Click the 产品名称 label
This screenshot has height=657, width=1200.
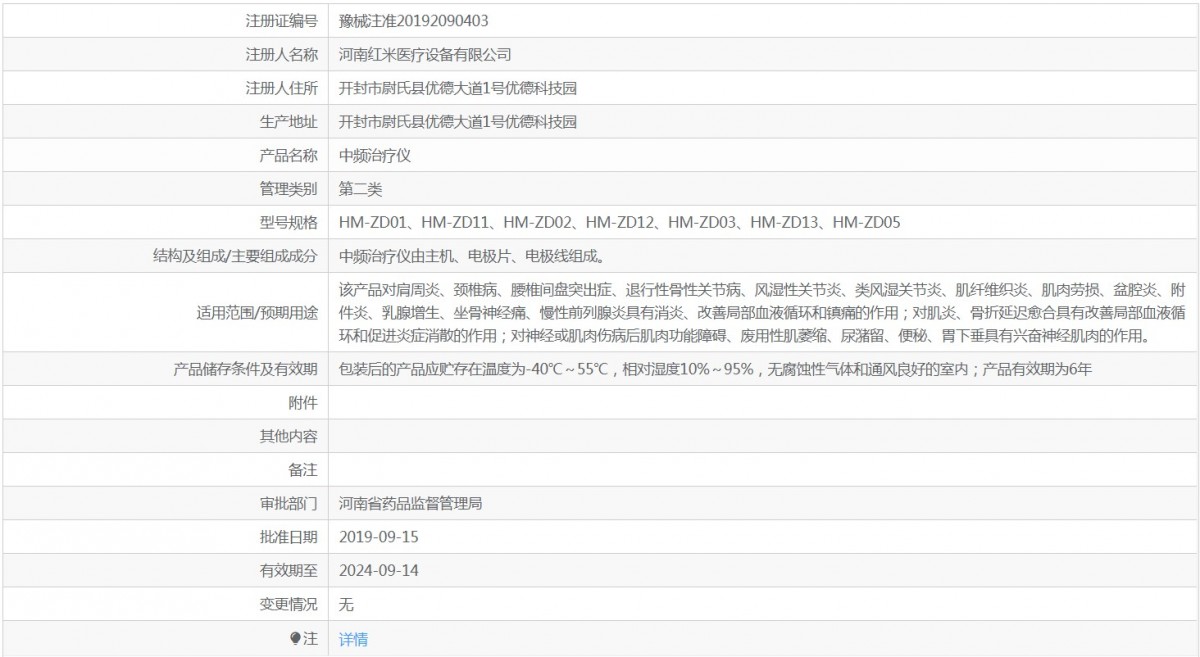click(x=288, y=156)
